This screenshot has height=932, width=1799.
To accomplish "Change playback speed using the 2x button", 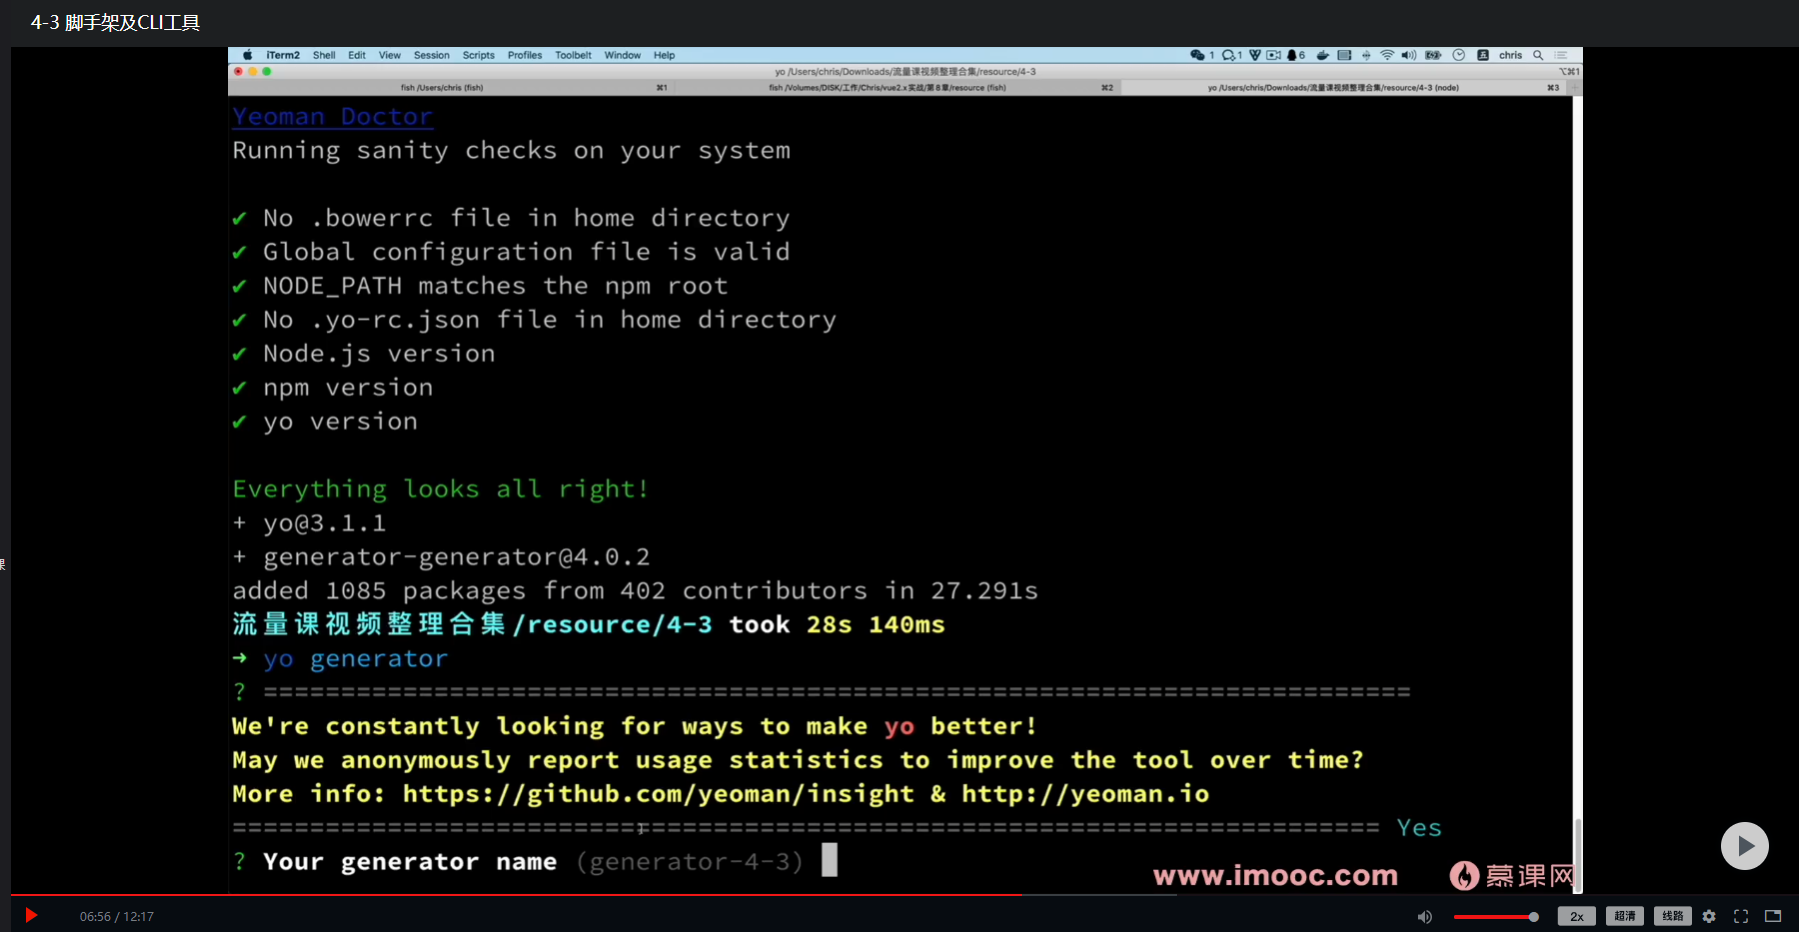I will tap(1577, 916).
